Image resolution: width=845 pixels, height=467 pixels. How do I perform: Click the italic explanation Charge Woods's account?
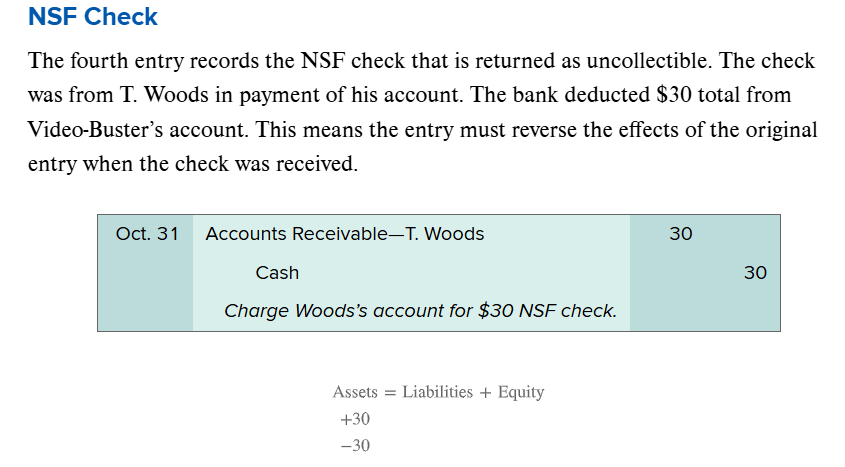click(420, 311)
